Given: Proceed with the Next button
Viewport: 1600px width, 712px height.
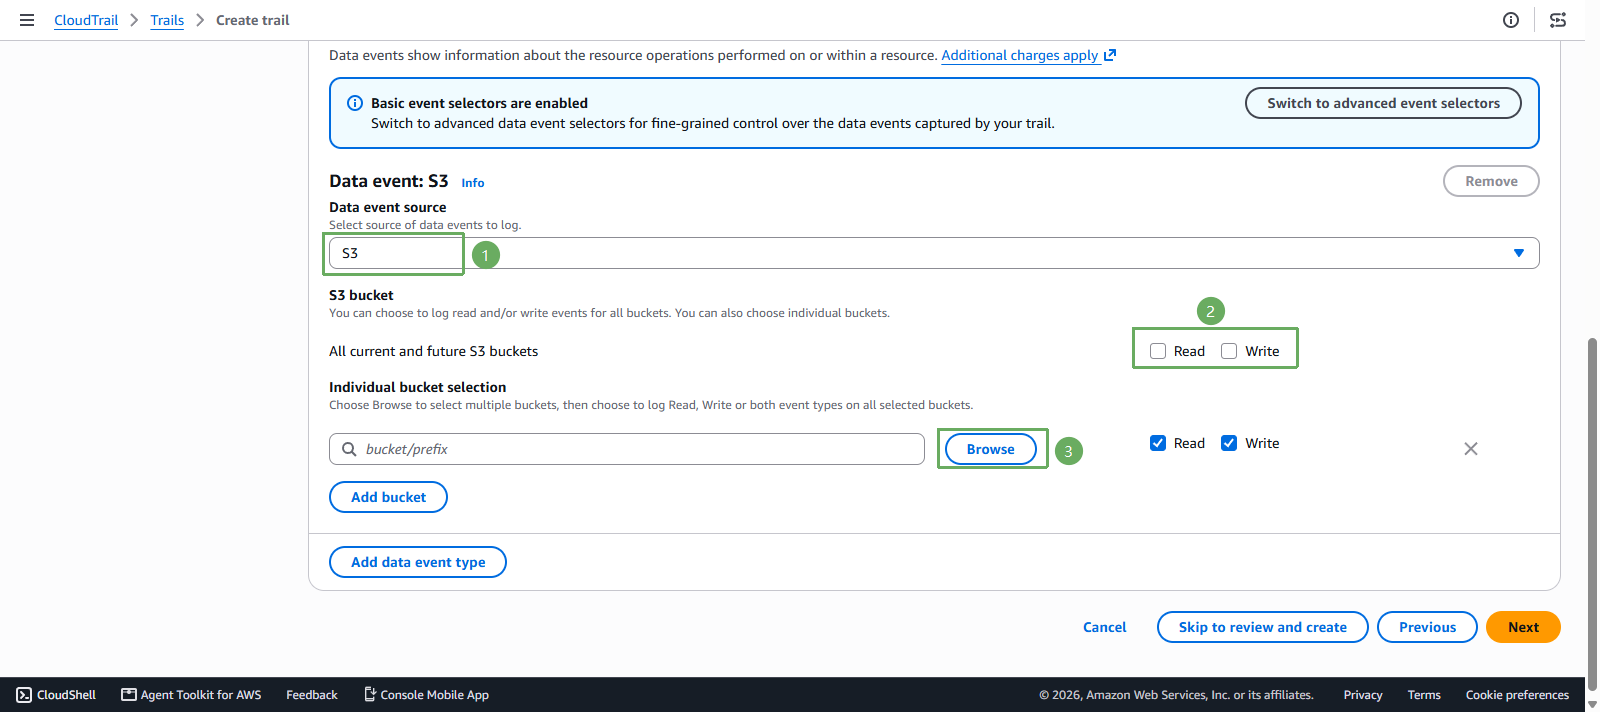Looking at the screenshot, I should [1523, 627].
